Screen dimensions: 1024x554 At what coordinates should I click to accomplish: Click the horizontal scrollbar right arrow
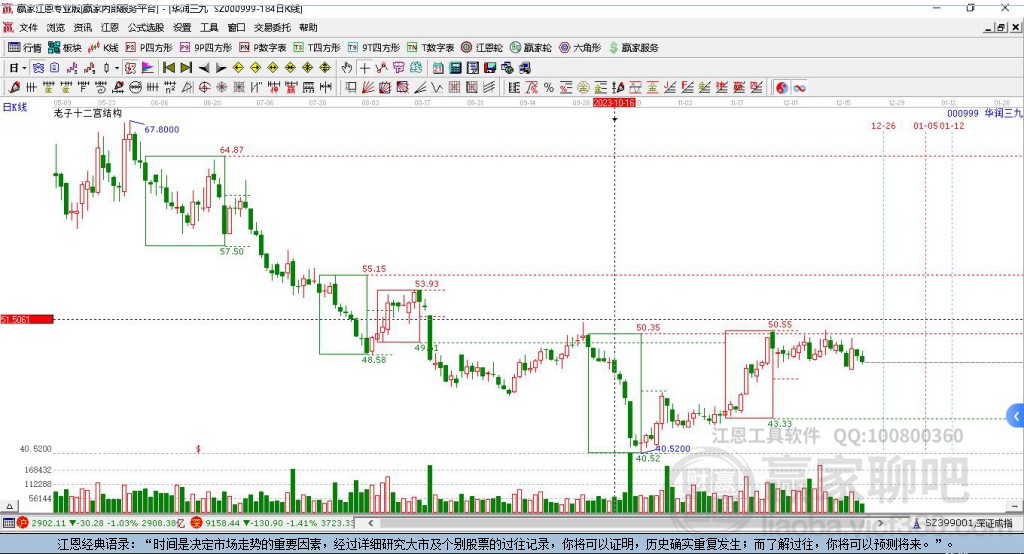880,523
